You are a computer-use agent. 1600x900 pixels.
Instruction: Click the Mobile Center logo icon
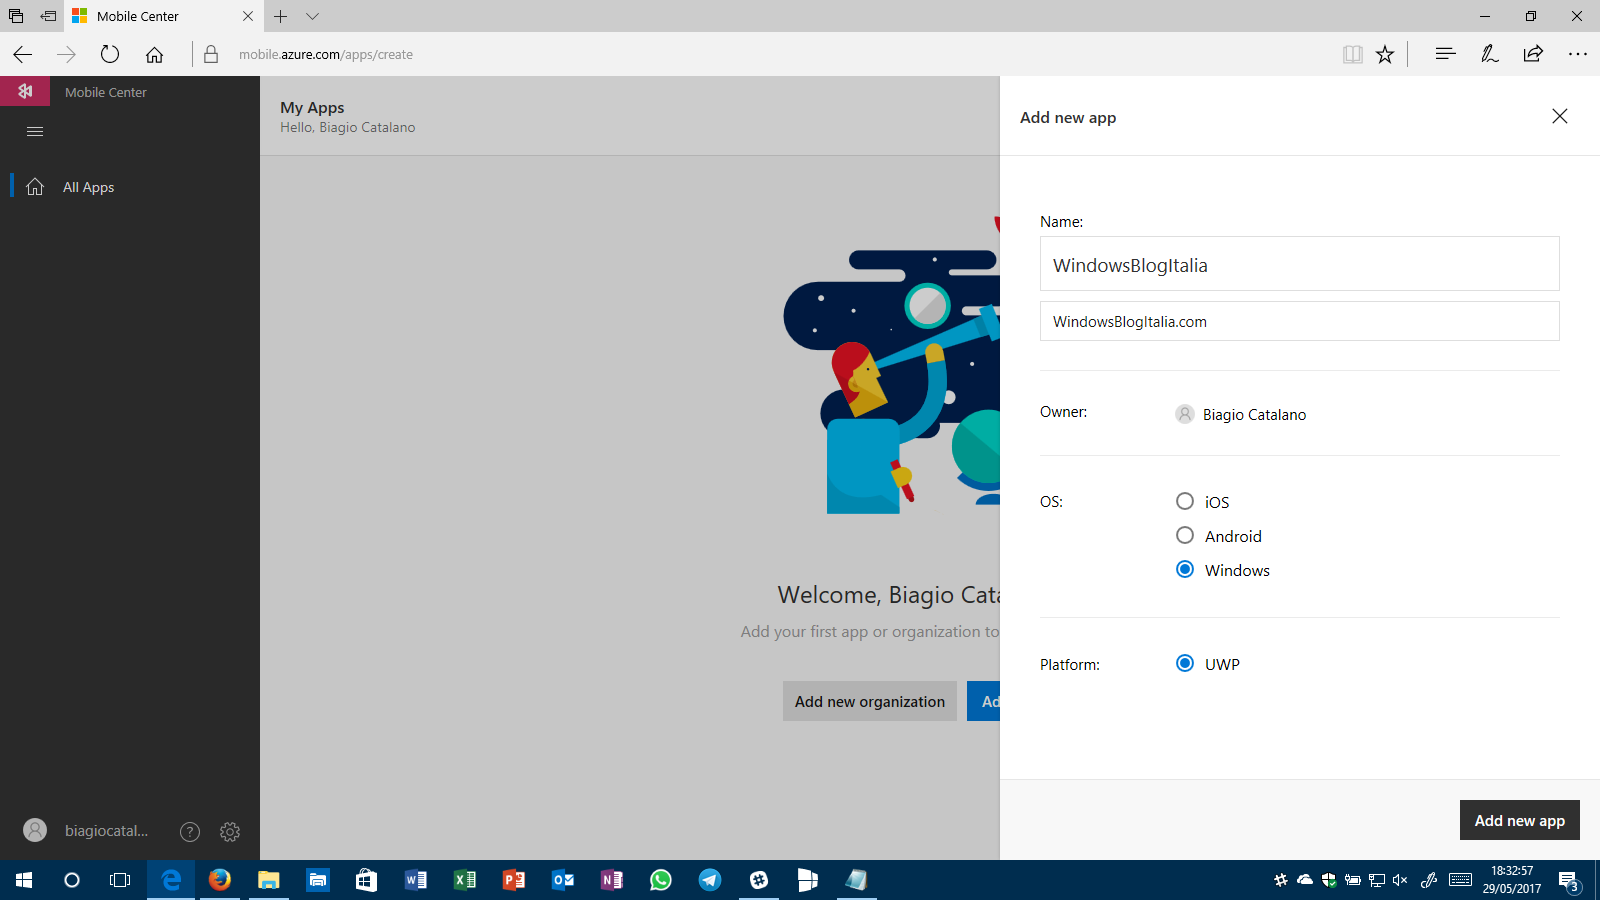coord(25,91)
